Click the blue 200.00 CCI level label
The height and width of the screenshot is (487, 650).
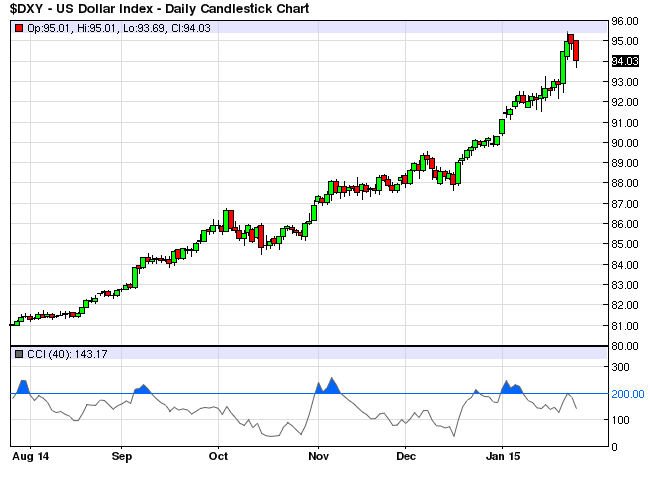[628, 394]
